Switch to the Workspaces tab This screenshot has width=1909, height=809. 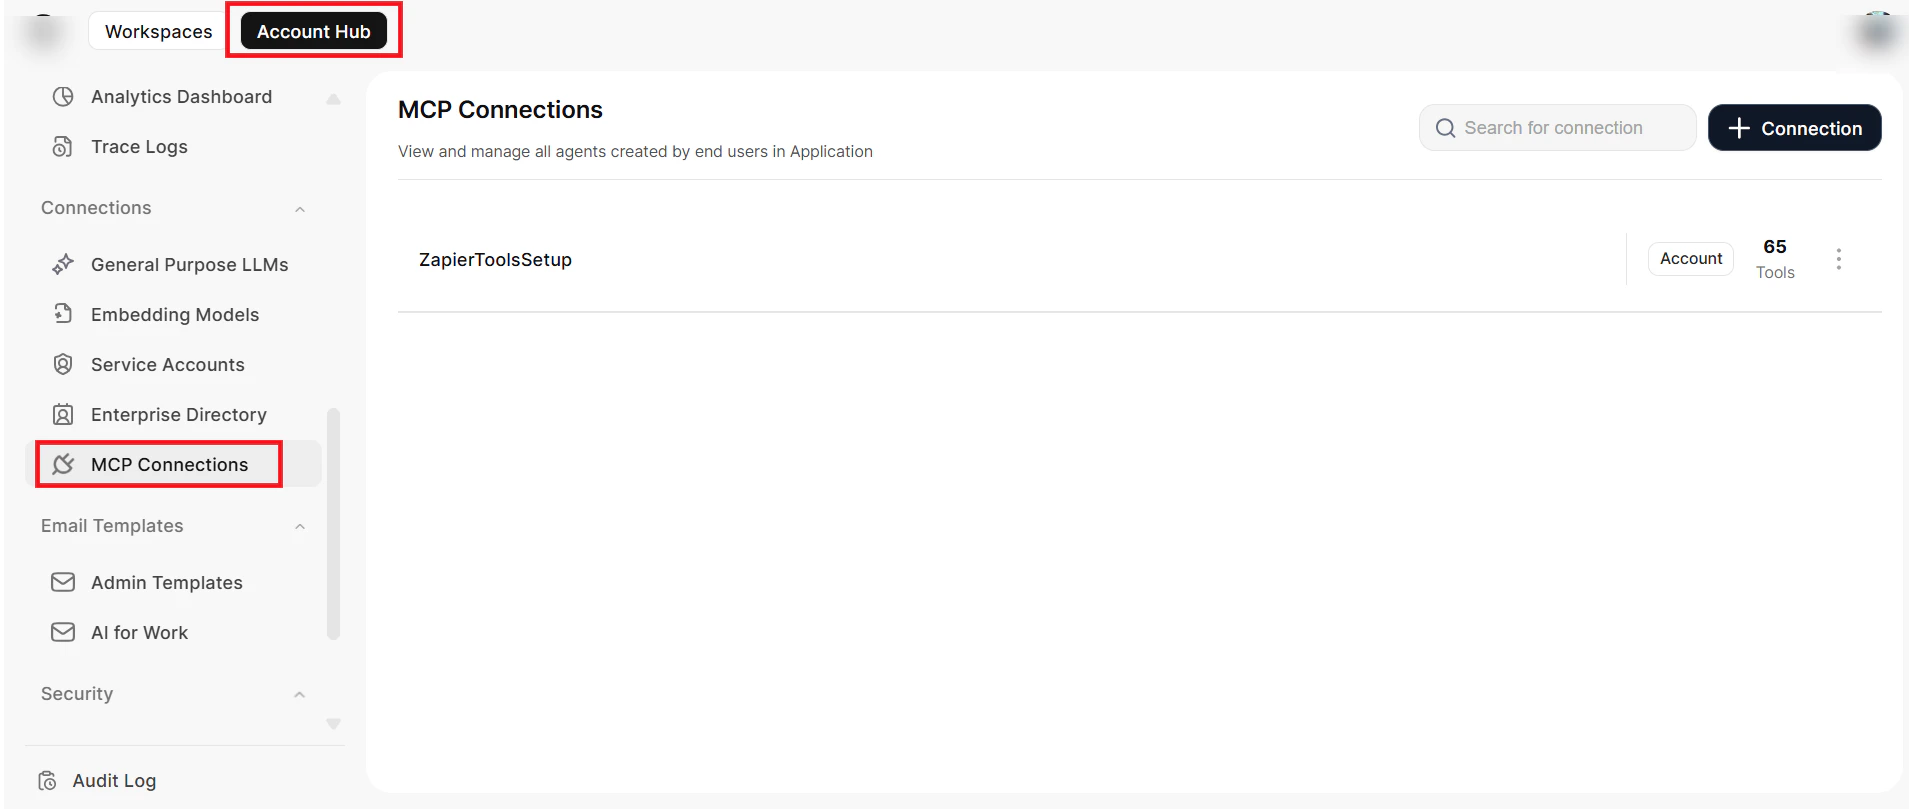pyautogui.click(x=158, y=31)
